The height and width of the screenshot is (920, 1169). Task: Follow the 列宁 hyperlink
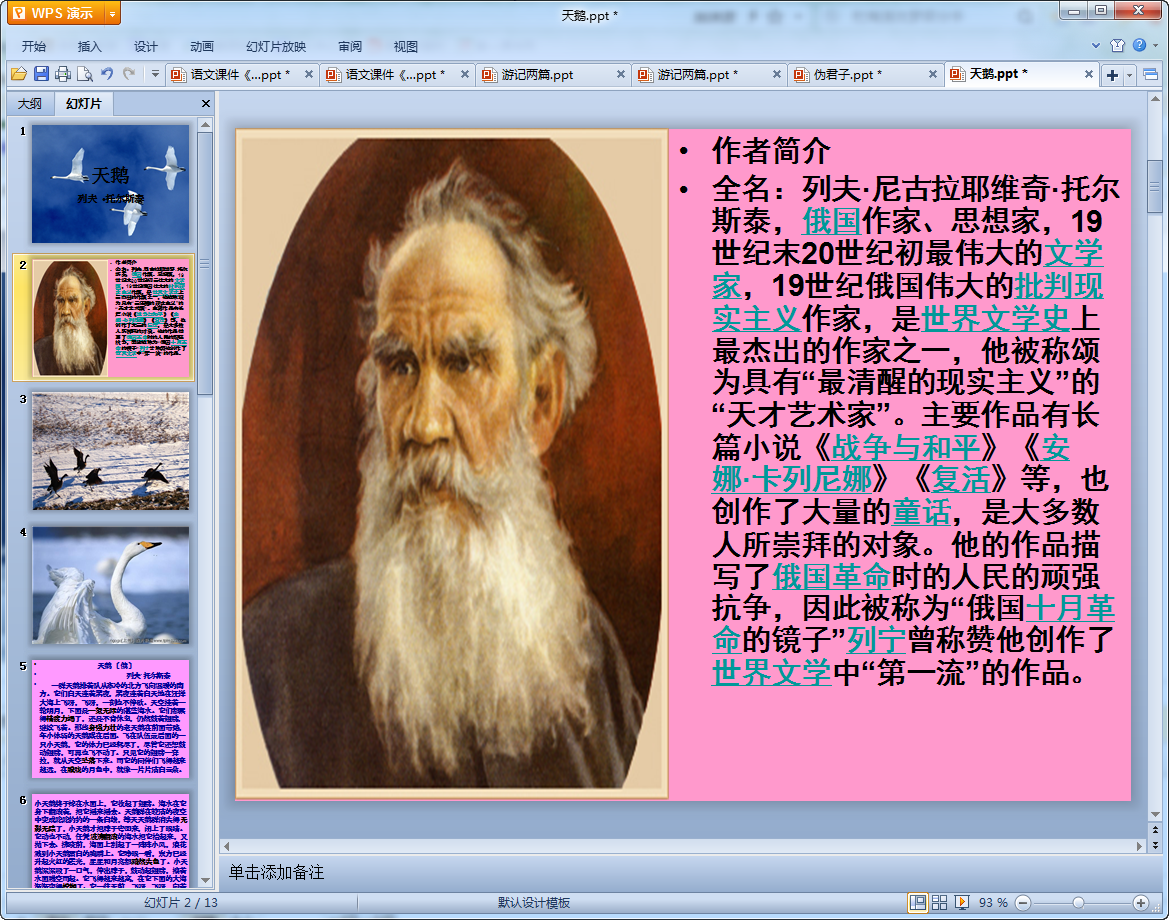(x=876, y=640)
